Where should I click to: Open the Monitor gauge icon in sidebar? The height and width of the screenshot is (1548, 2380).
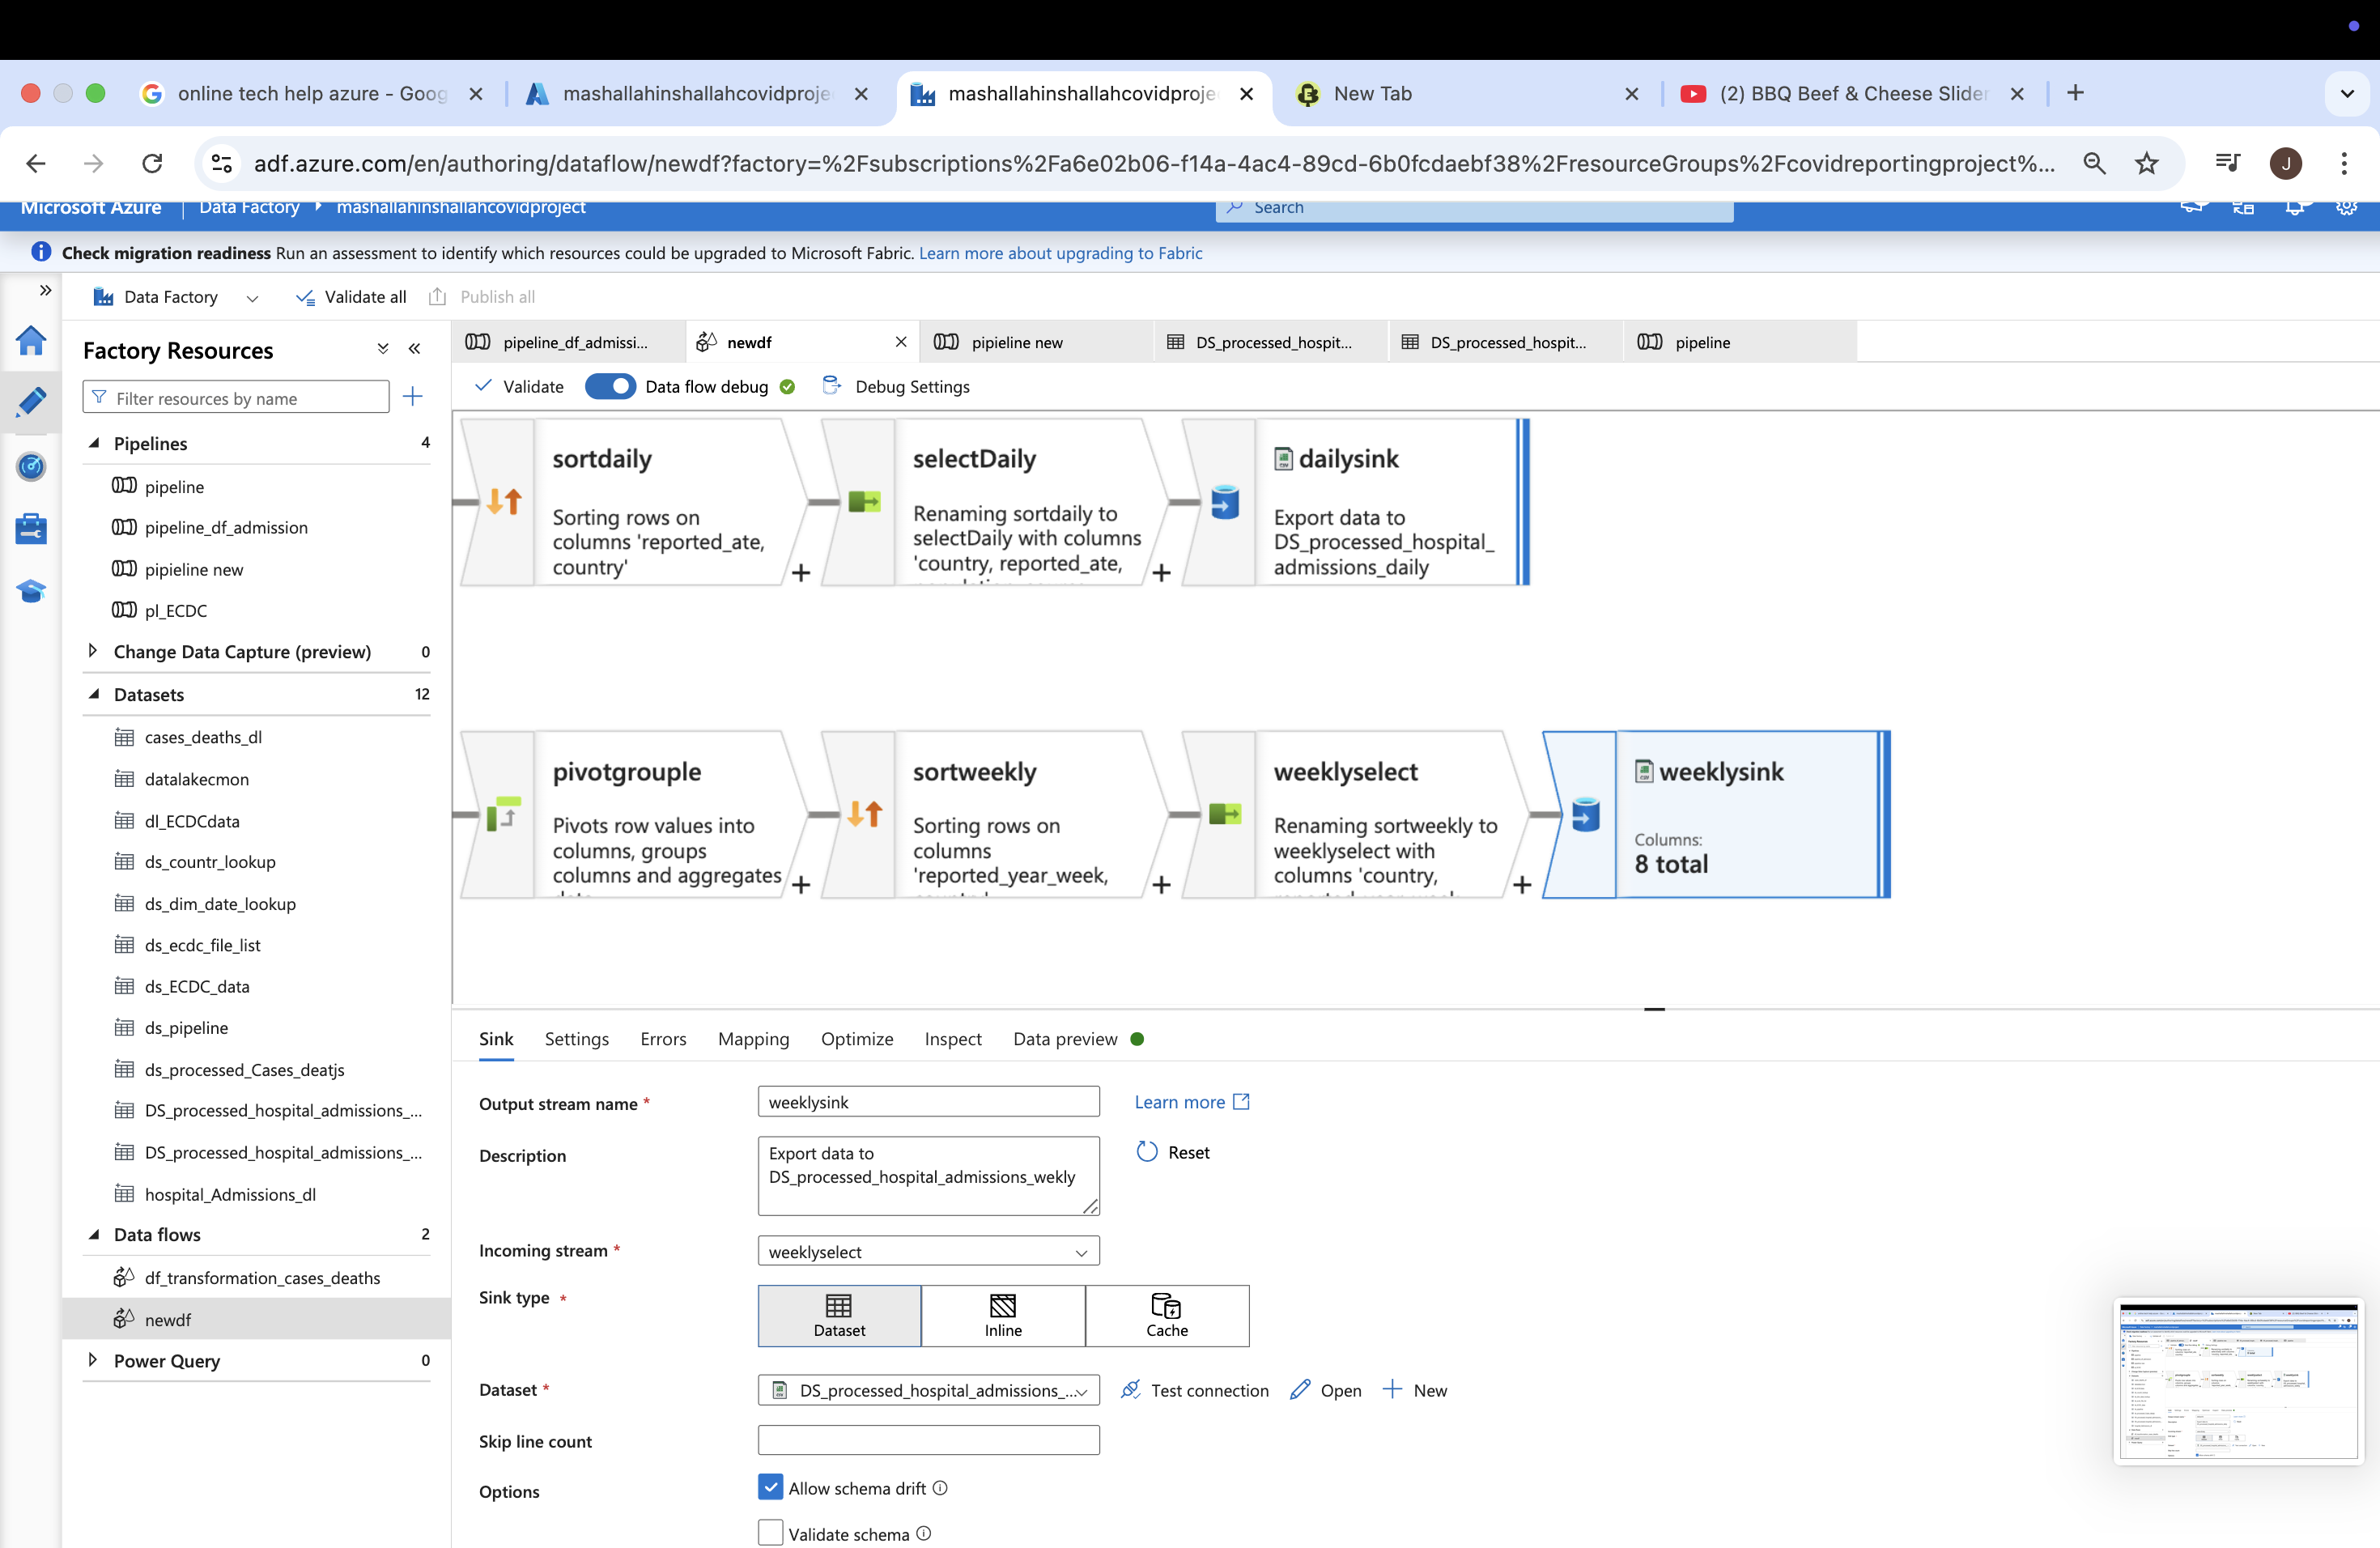click(x=31, y=466)
